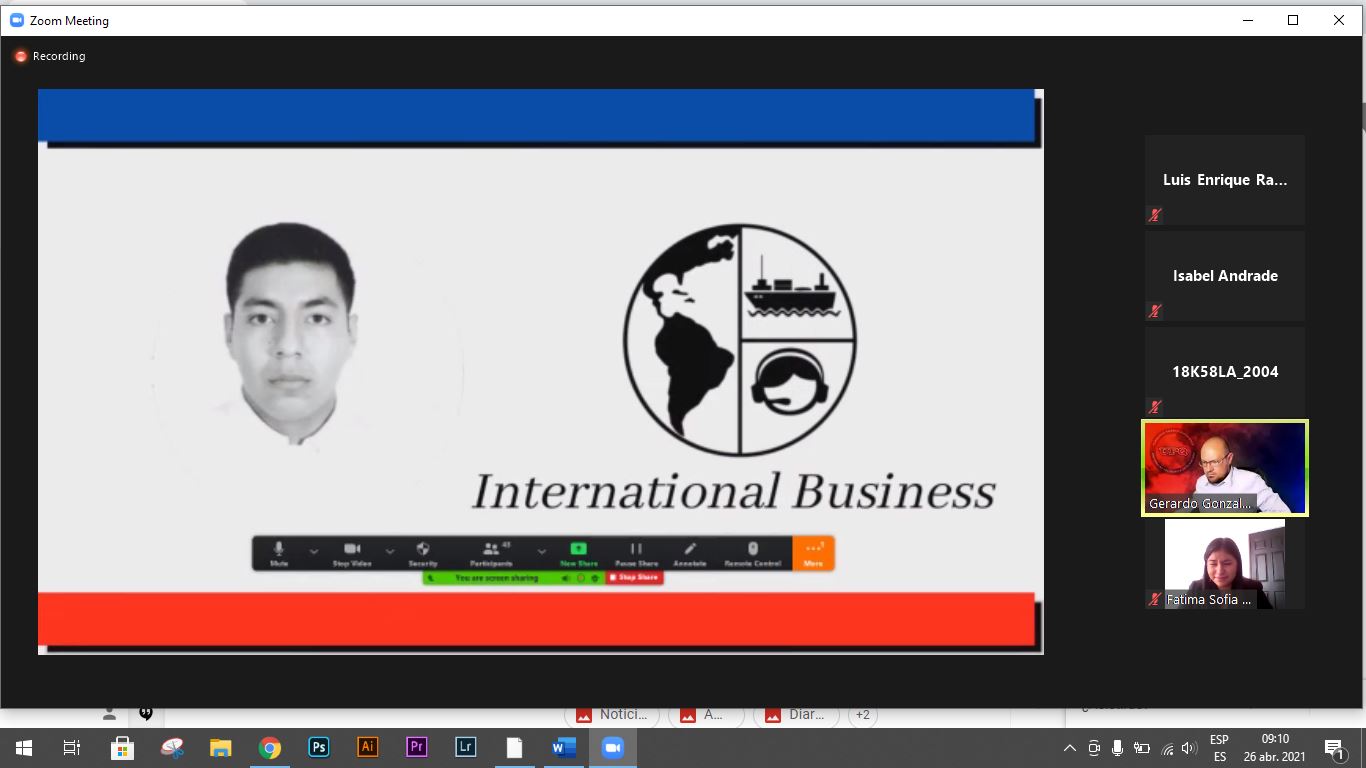Switch the ESP ES input language

pyautogui.click(x=1219, y=748)
